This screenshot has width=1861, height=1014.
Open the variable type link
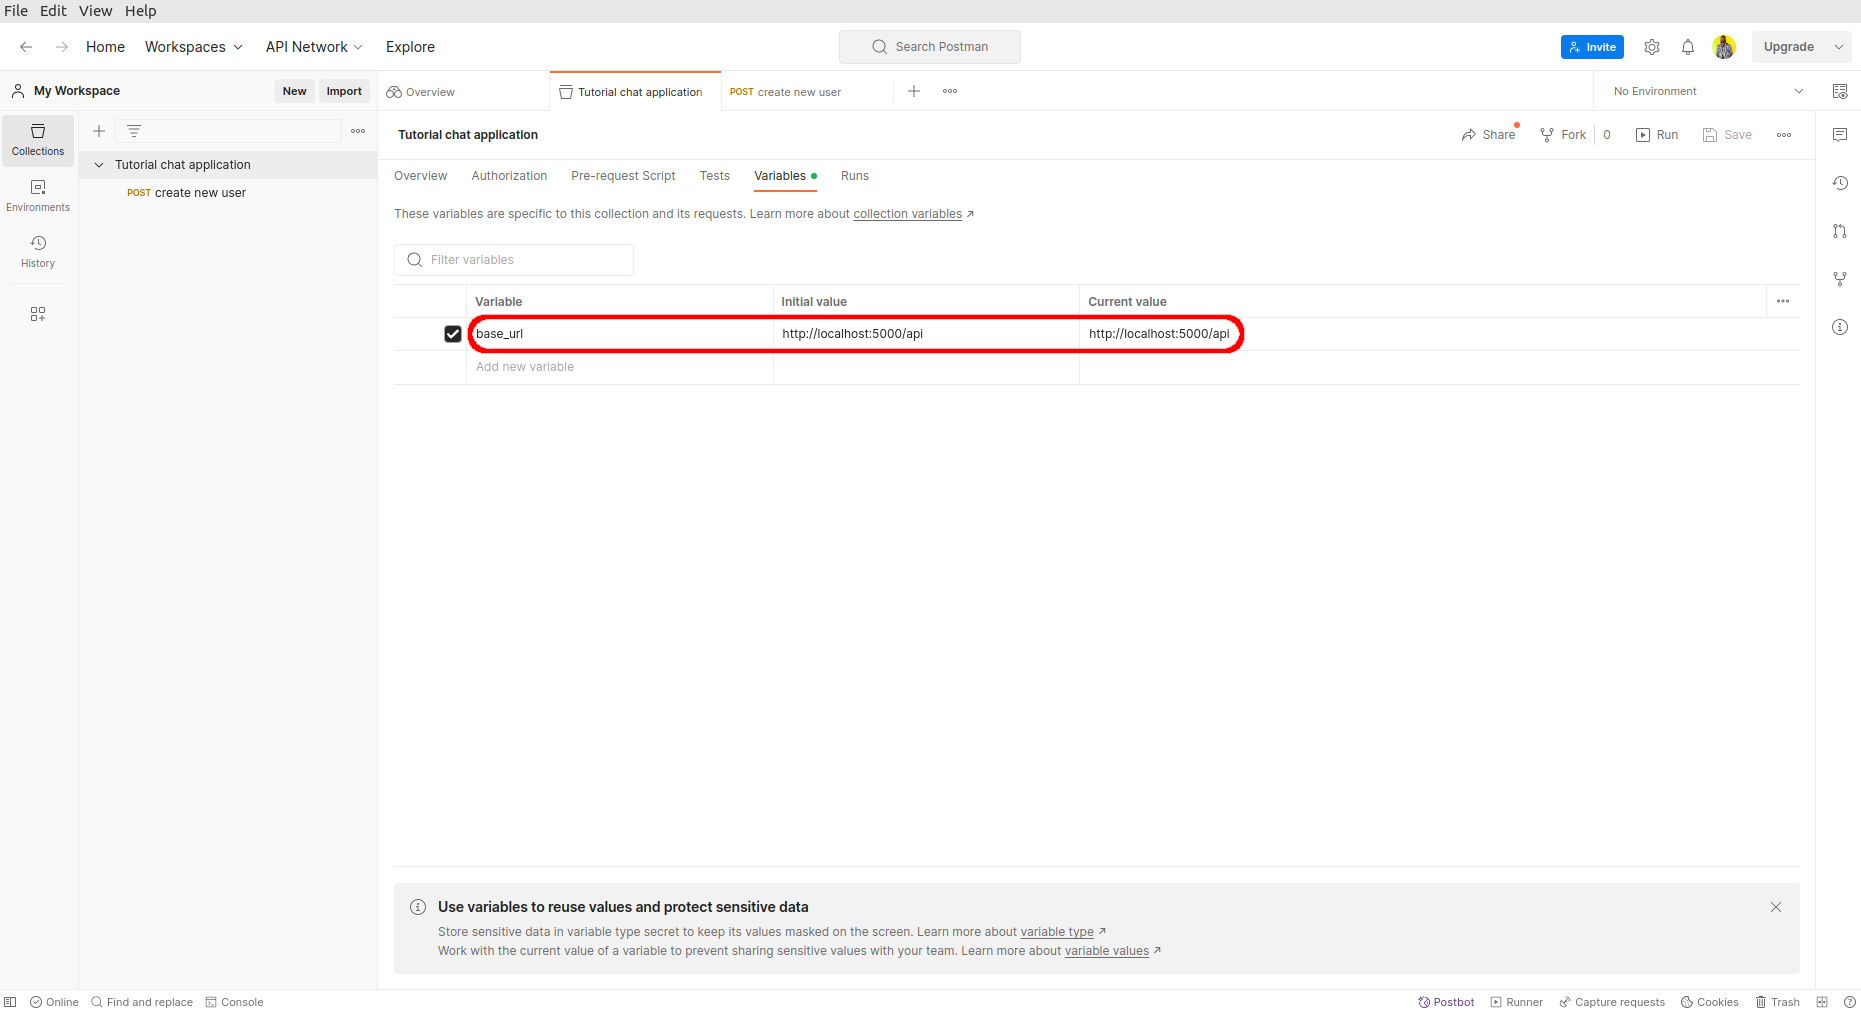click(1057, 932)
